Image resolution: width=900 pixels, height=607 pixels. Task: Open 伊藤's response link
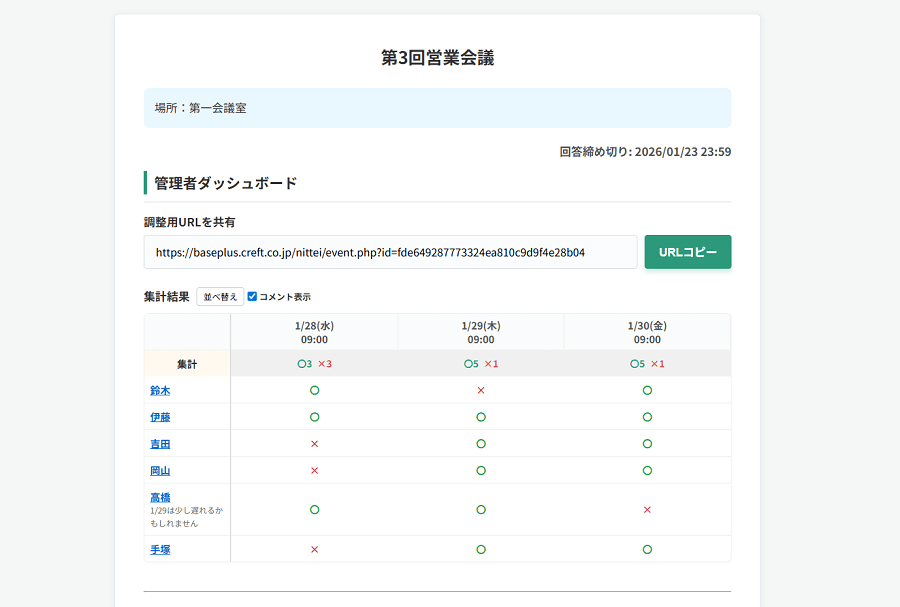tap(160, 417)
